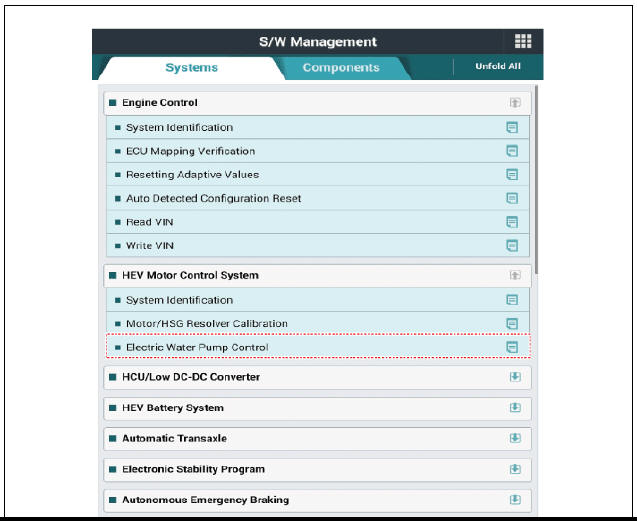This screenshot has width=637, height=521.
Task: Click the Electronic Stability Program label
Action: click(193, 469)
